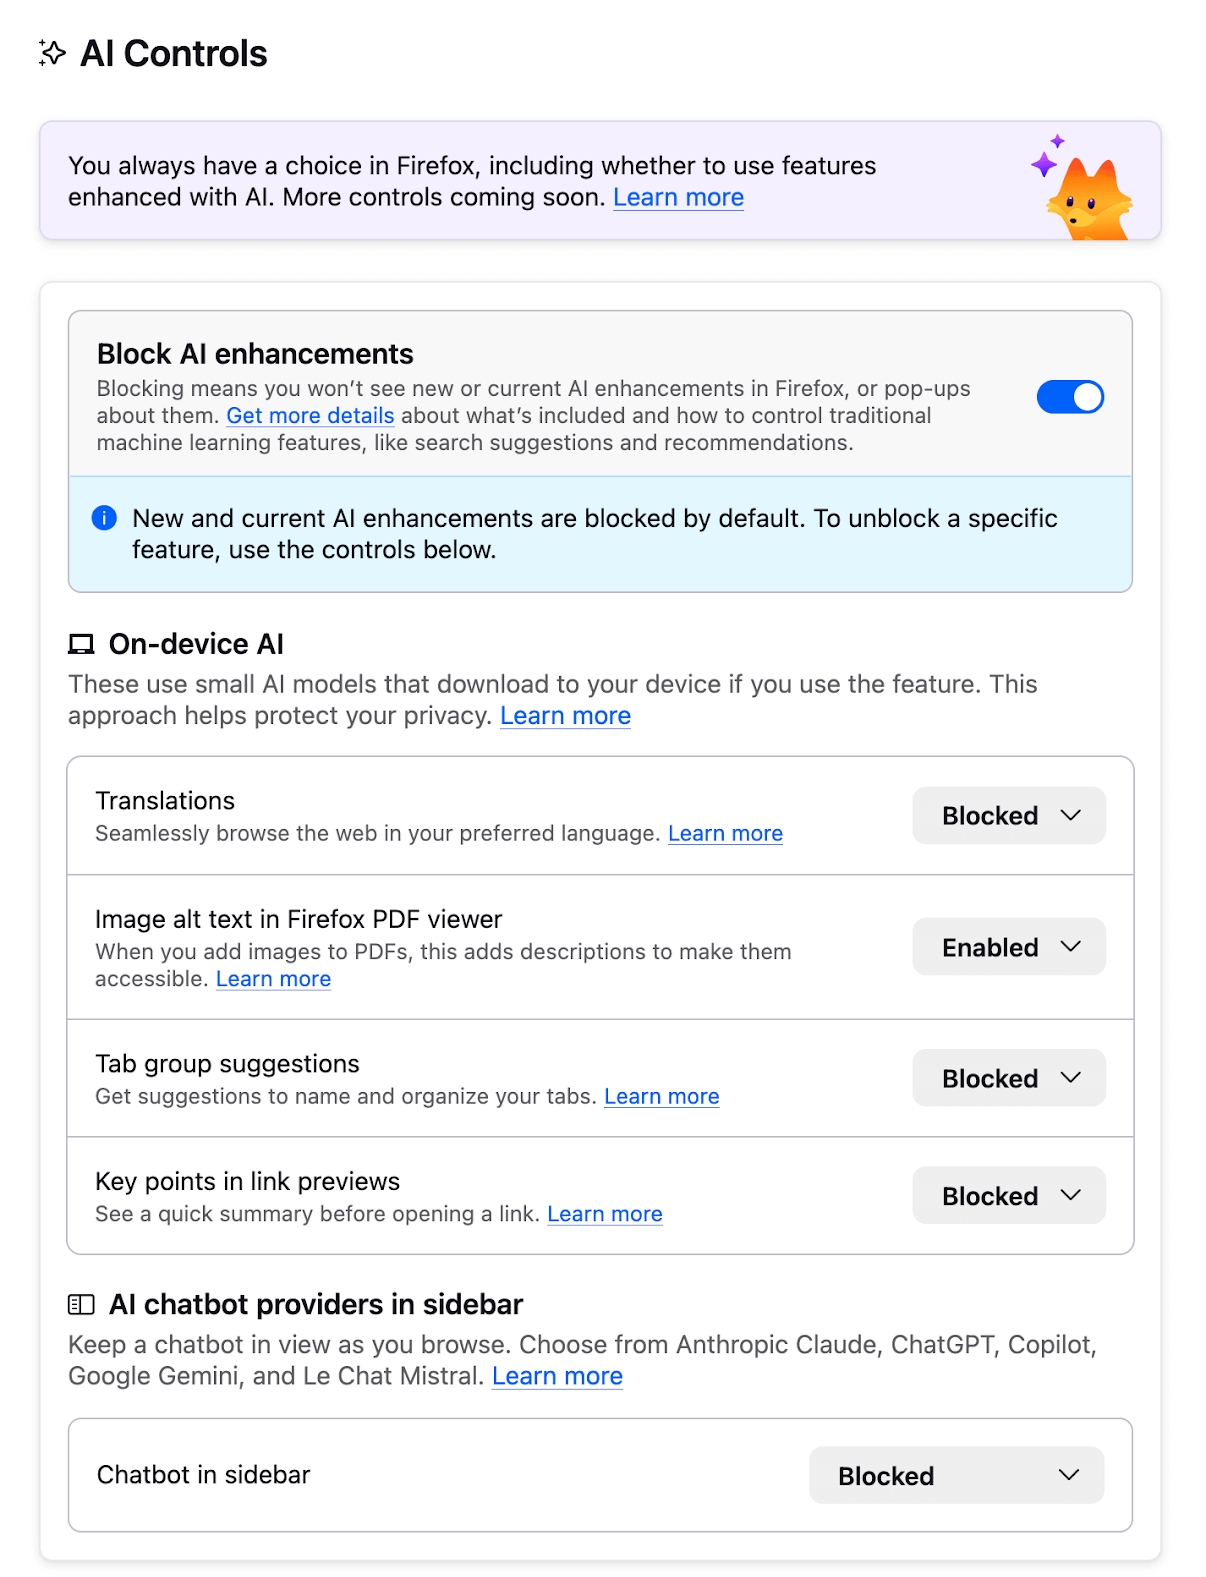Image resolution: width=1206 pixels, height=1577 pixels.
Task: Open the Translations Blocked dropdown
Action: click(x=1008, y=815)
